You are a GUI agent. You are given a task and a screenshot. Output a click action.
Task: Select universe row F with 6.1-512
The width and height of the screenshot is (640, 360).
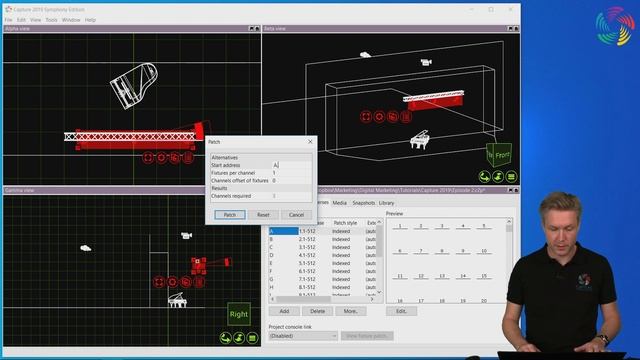(322, 271)
